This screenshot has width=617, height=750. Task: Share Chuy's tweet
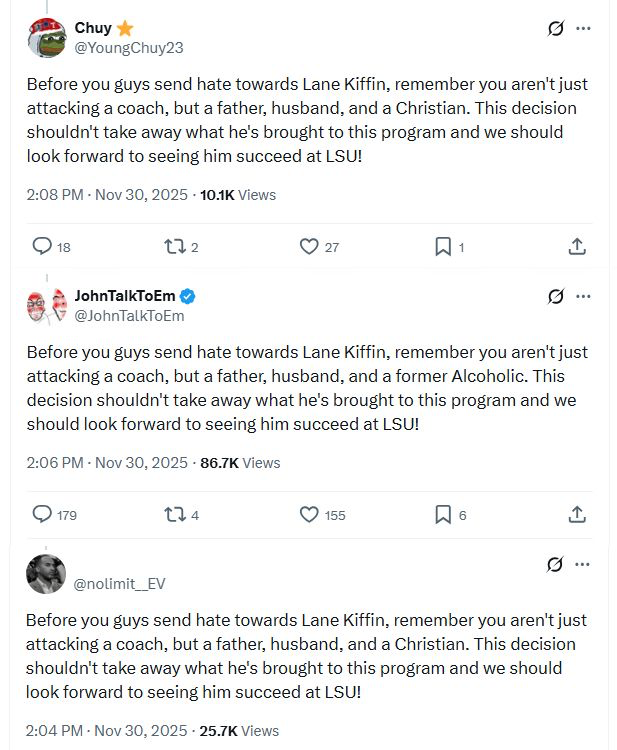tap(577, 246)
